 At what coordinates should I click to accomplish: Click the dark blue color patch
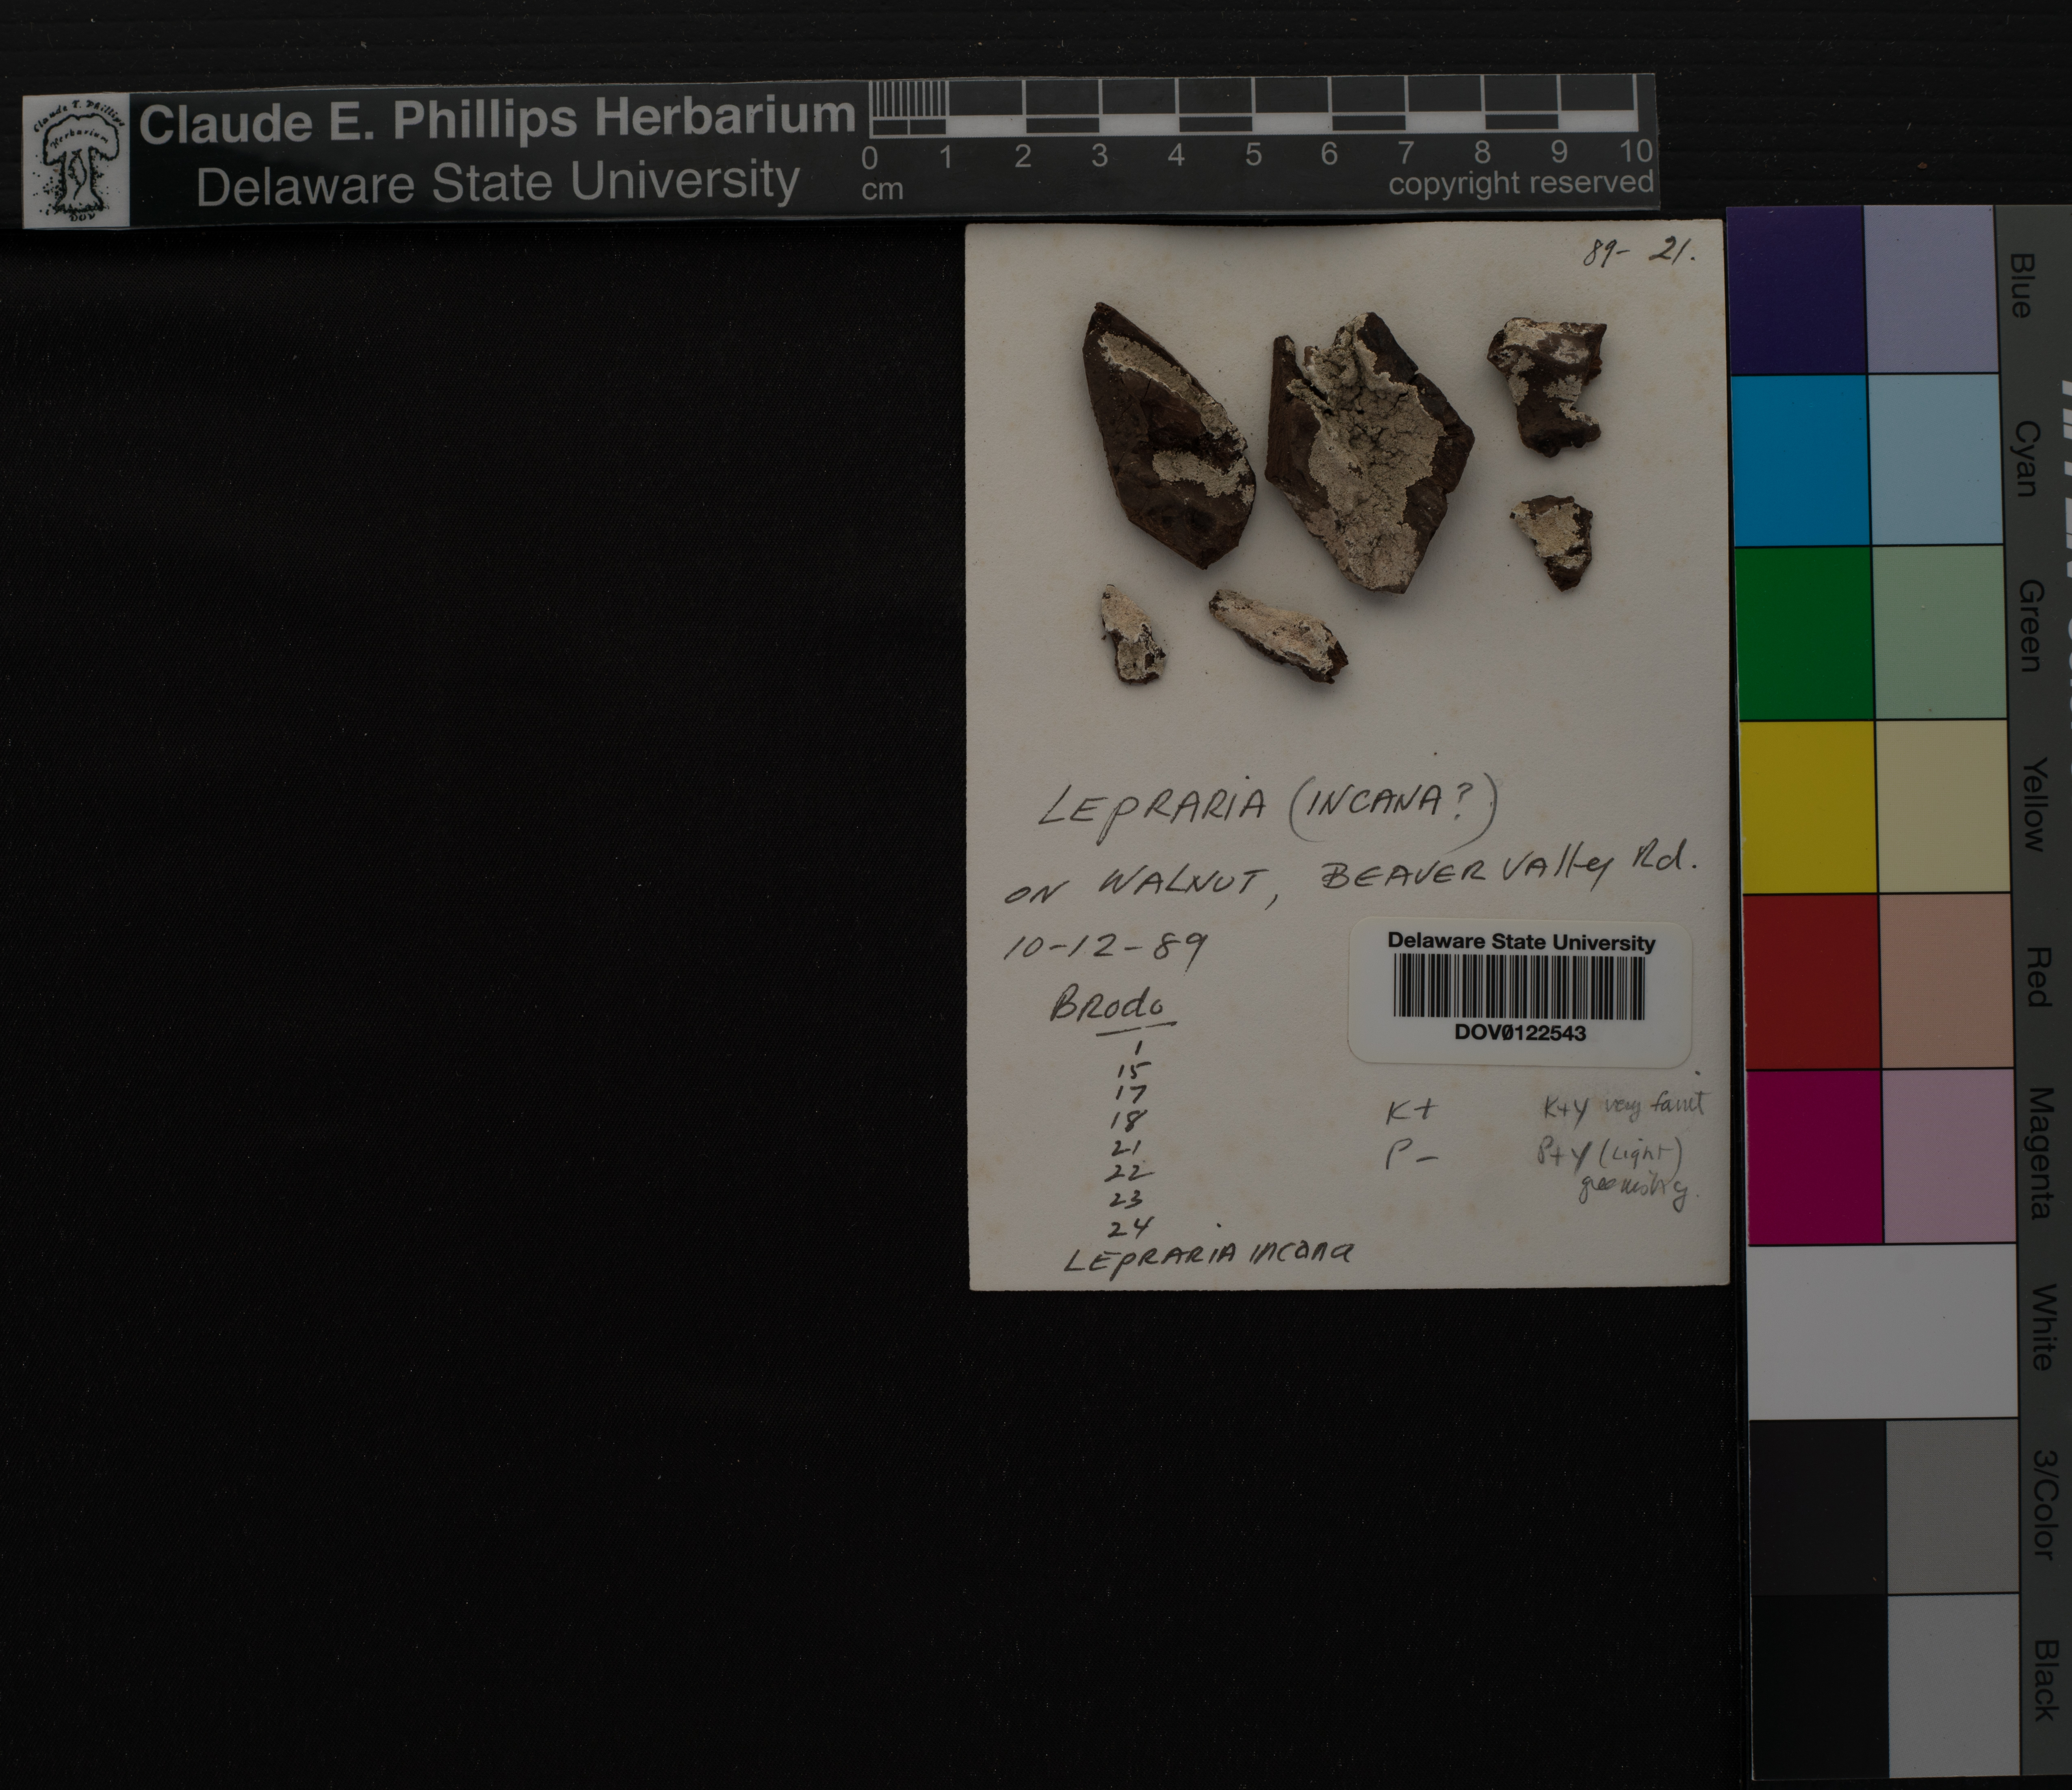1797,290
